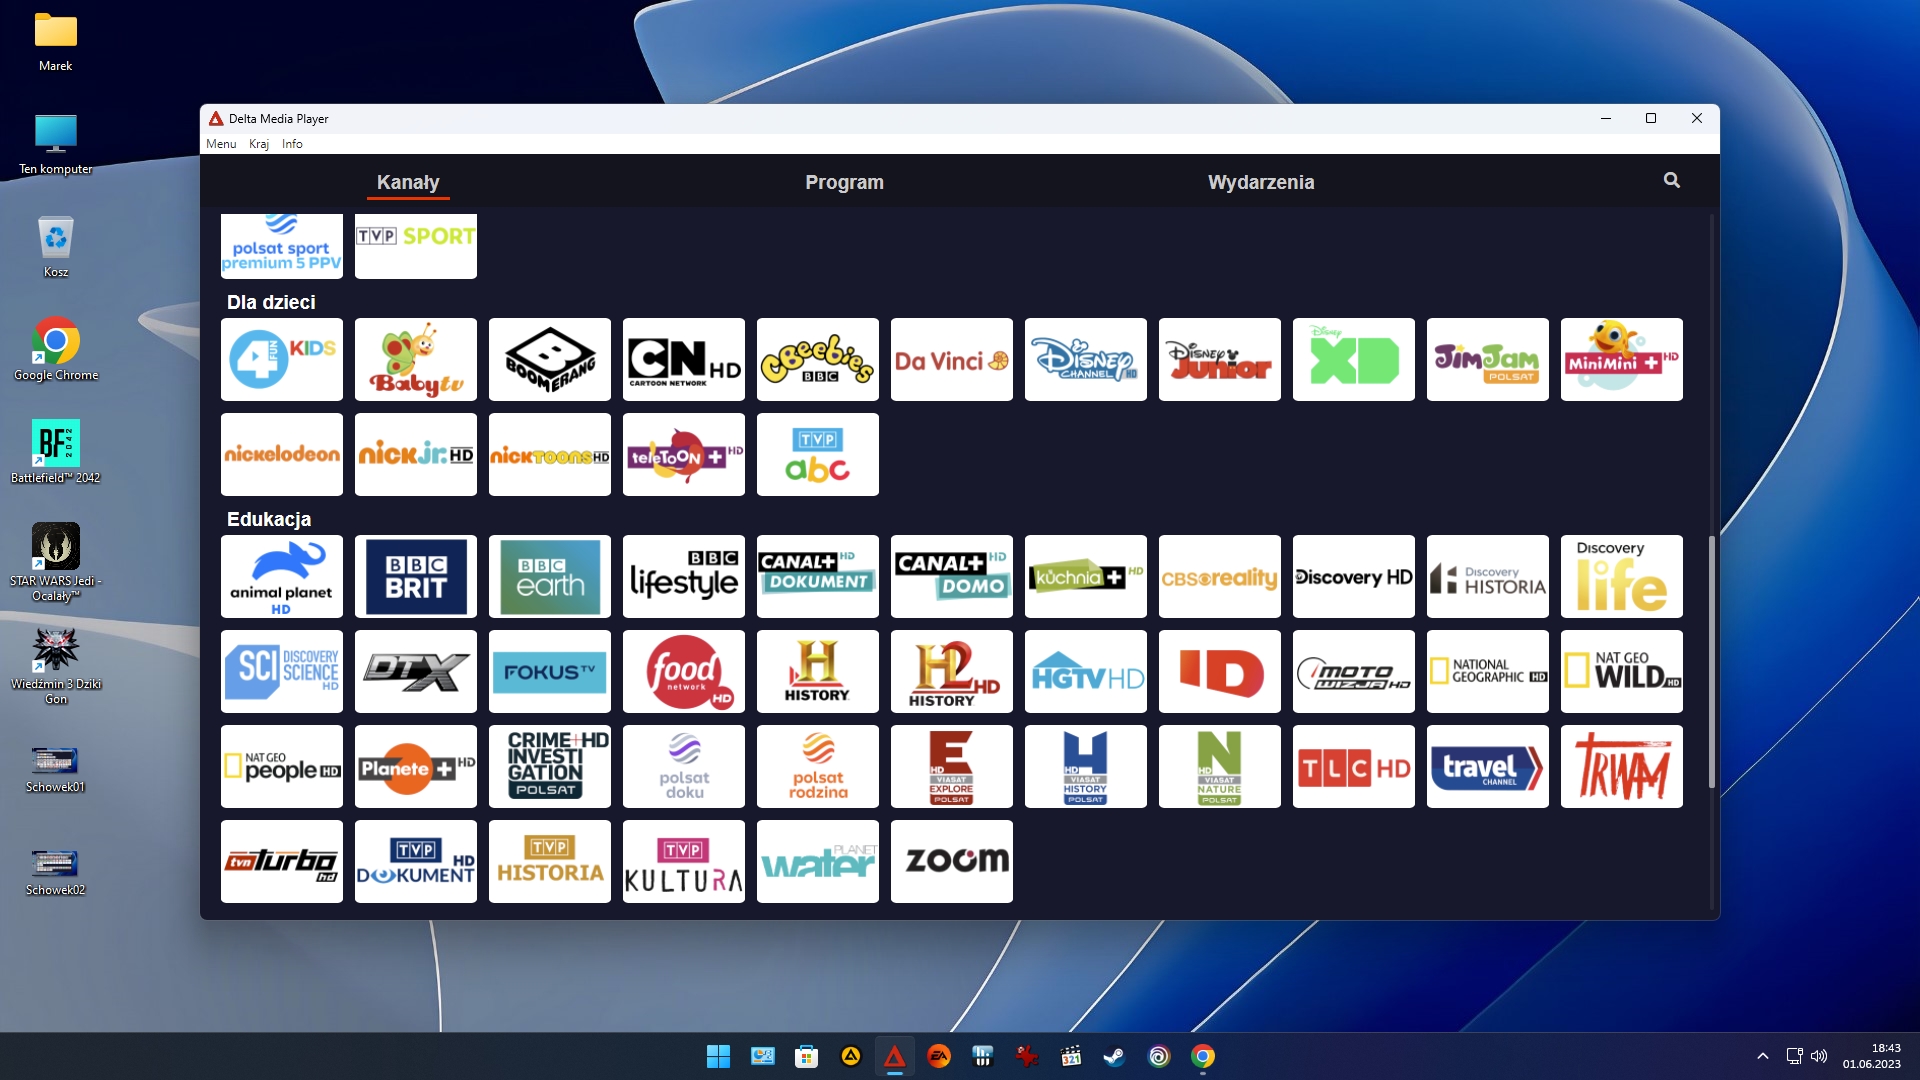
Task: Switch to the Program tab
Action: (x=844, y=182)
